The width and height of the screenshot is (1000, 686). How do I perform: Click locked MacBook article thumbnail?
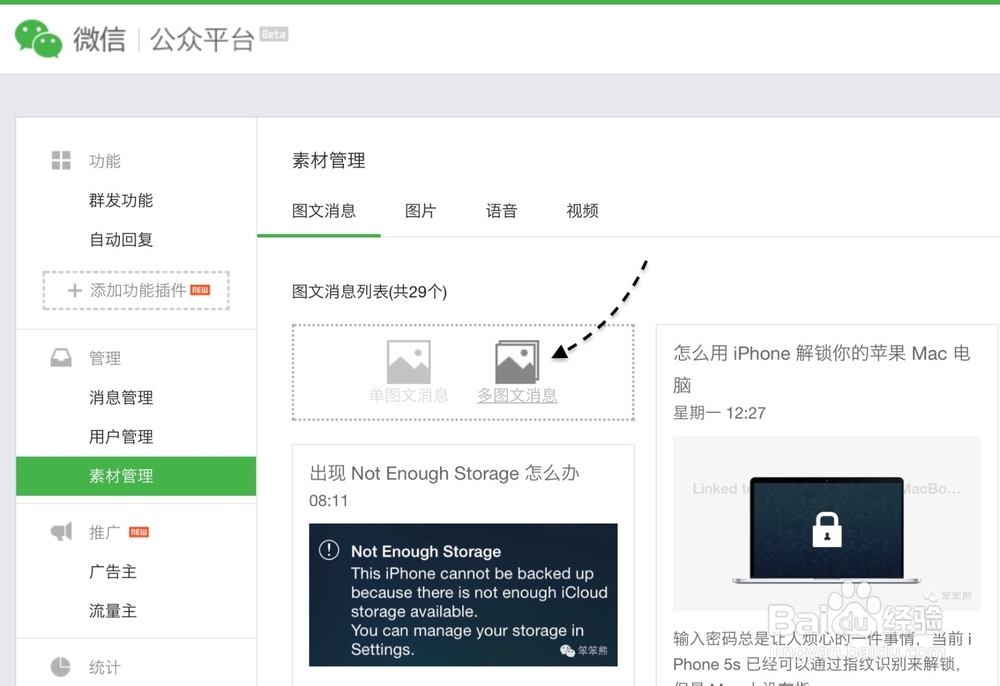point(827,523)
